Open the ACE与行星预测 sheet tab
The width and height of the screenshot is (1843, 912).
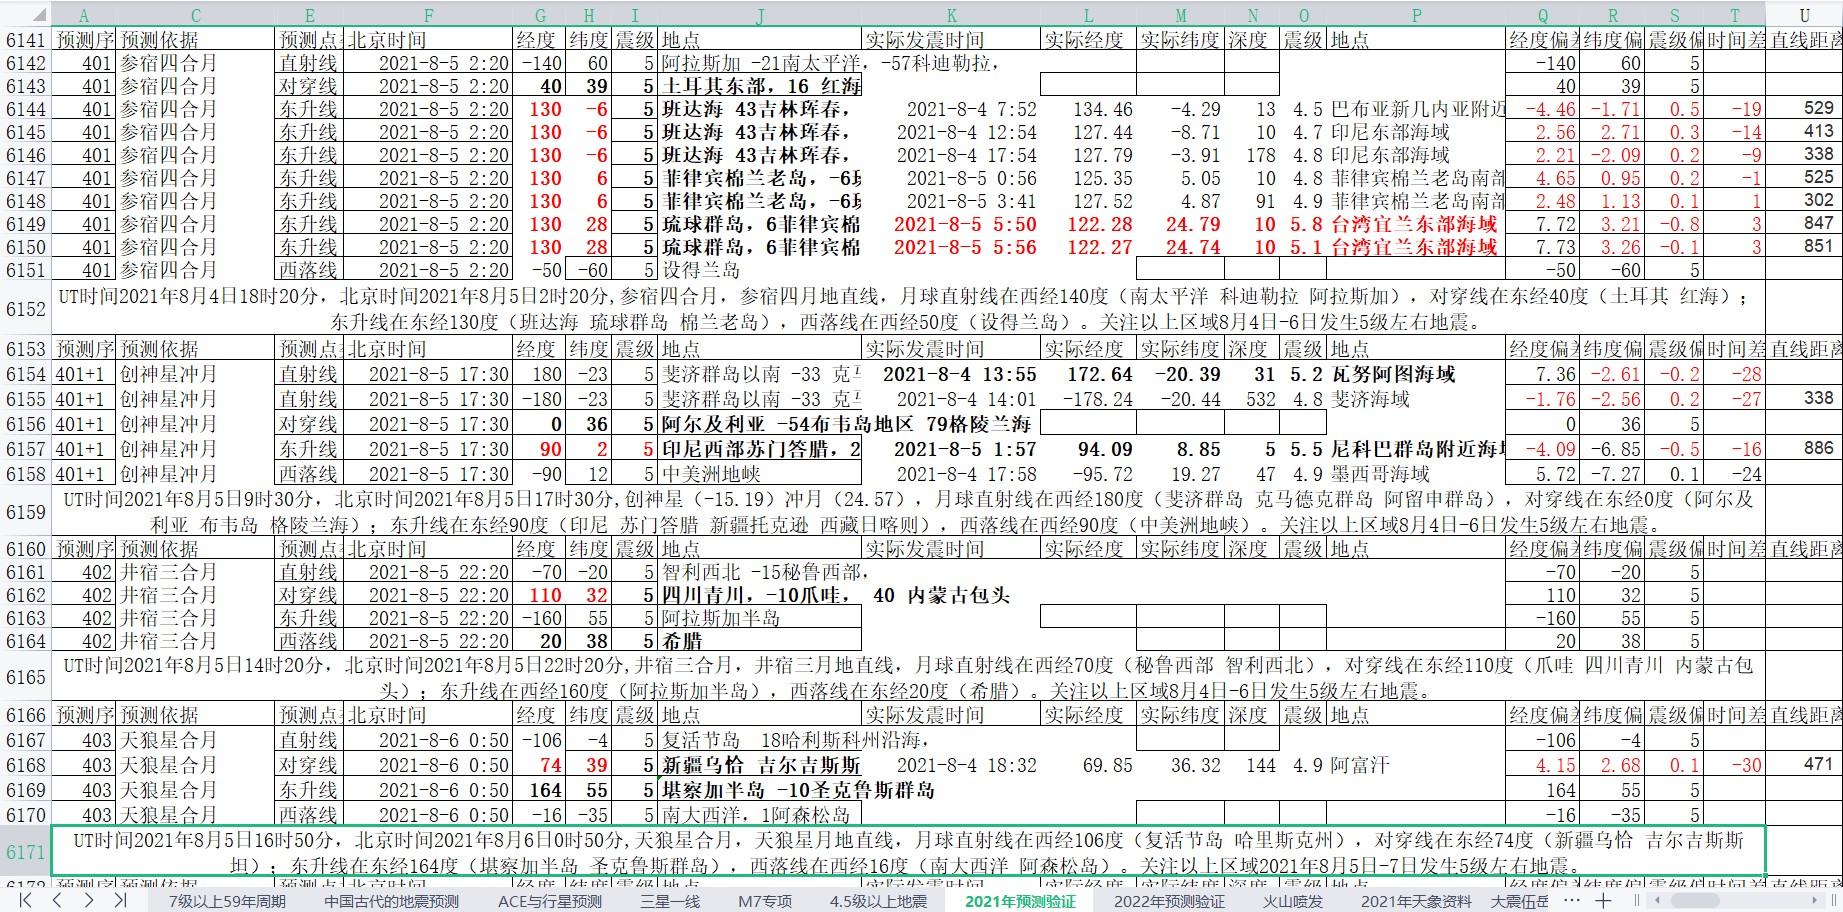click(x=550, y=901)
